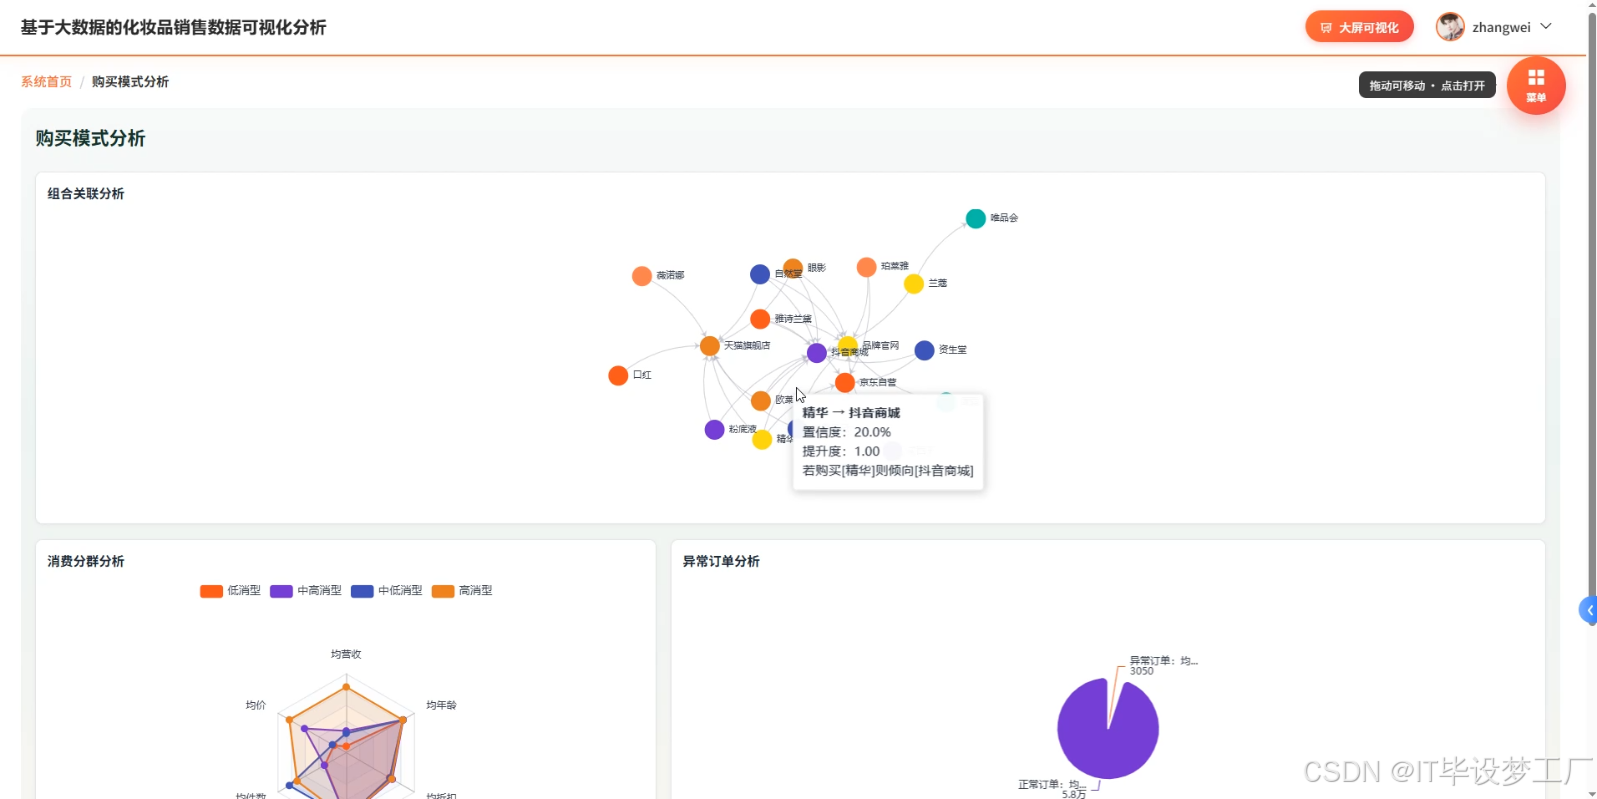This screenshot has width=1597, height=799.
Task: Click the 消费分群分析 card title
Action: pyautogui.click(x=86, y=562)
